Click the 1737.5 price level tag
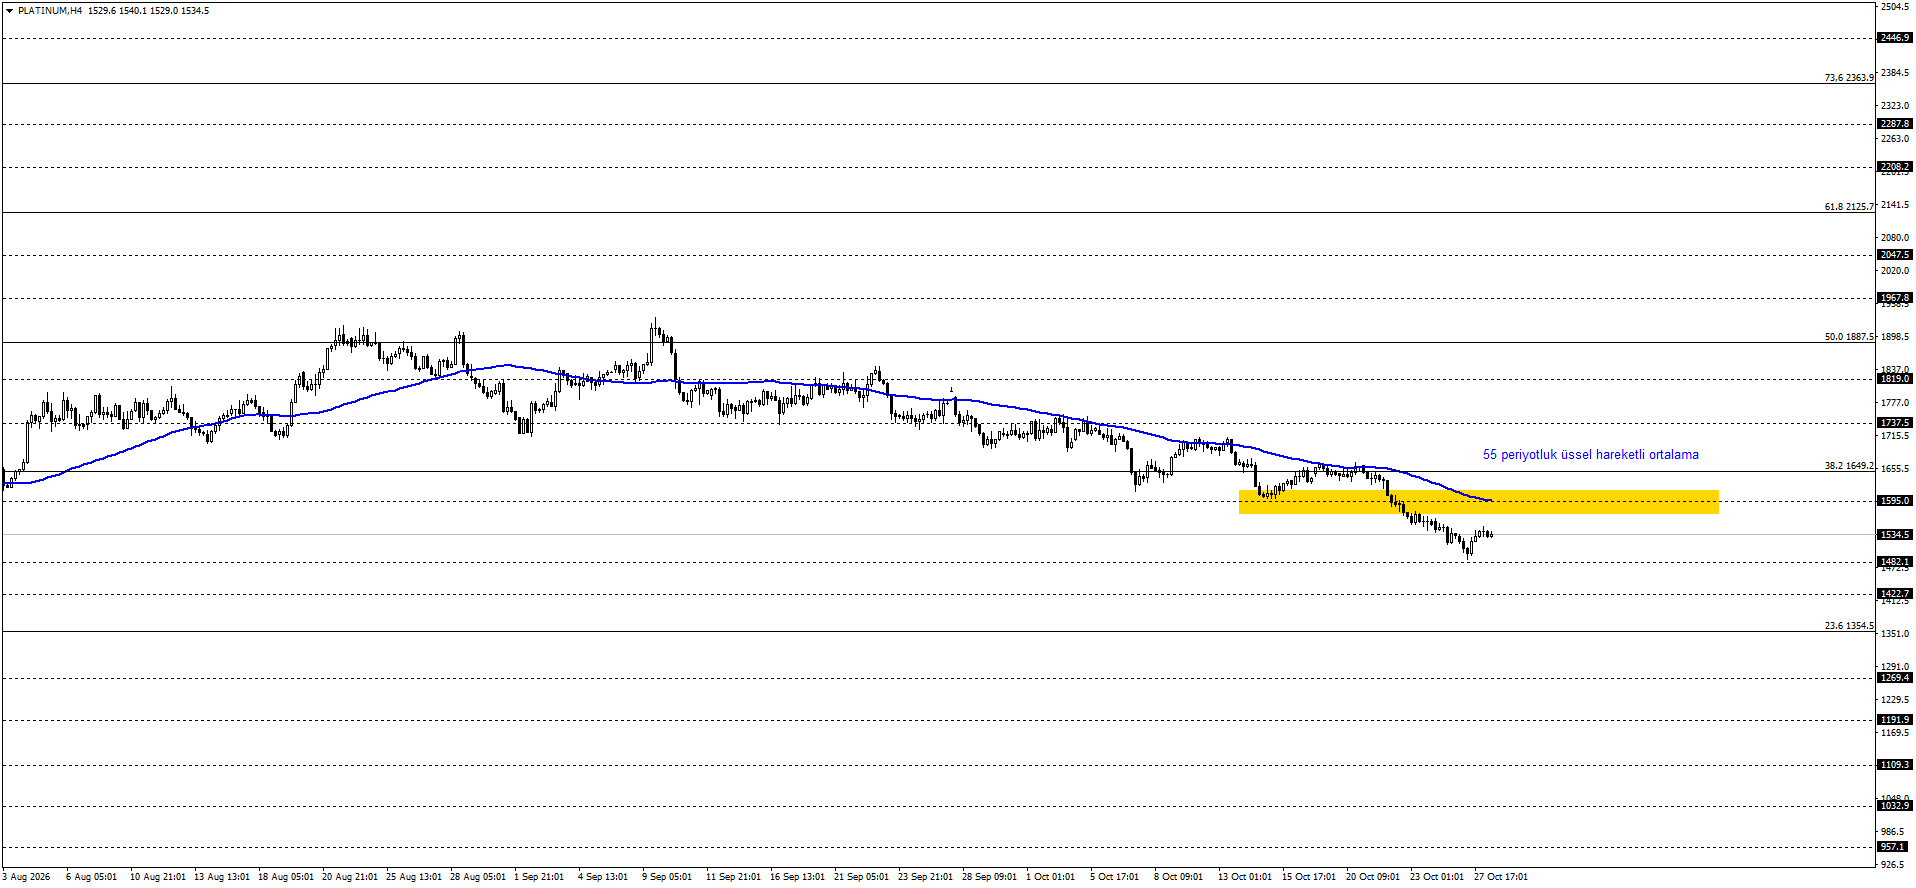Image resolution: width=1916 pixels, height=888 pixels. point(1895,423)
